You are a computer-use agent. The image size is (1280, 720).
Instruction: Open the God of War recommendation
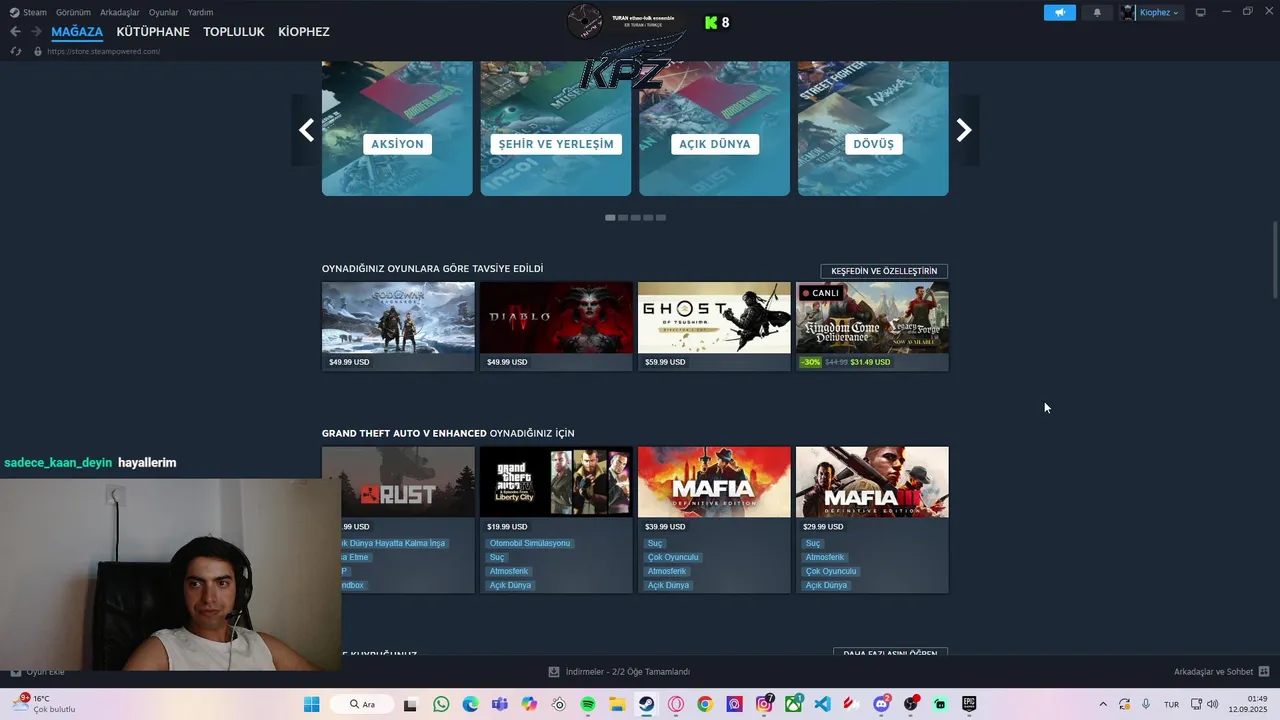[x=398, y=326]
